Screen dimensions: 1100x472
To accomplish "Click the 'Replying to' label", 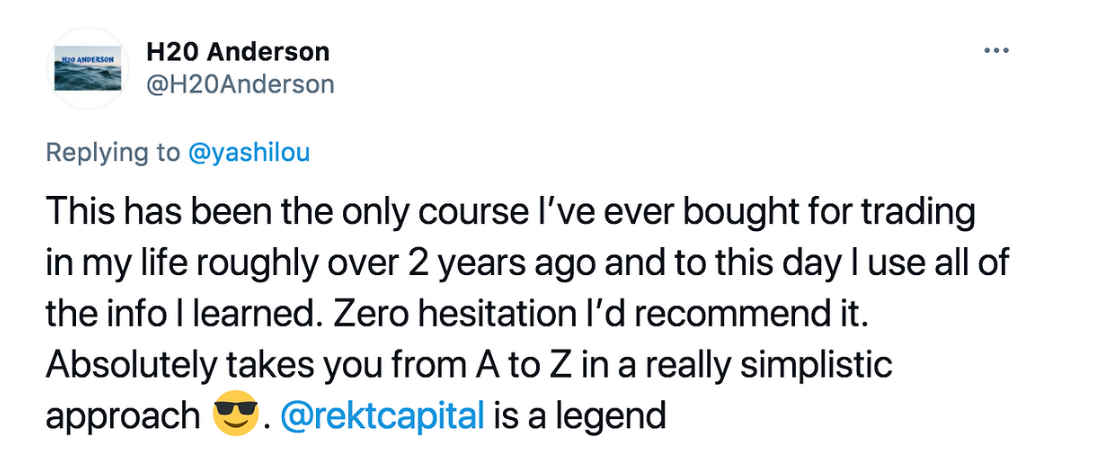I will click(114, 154).
